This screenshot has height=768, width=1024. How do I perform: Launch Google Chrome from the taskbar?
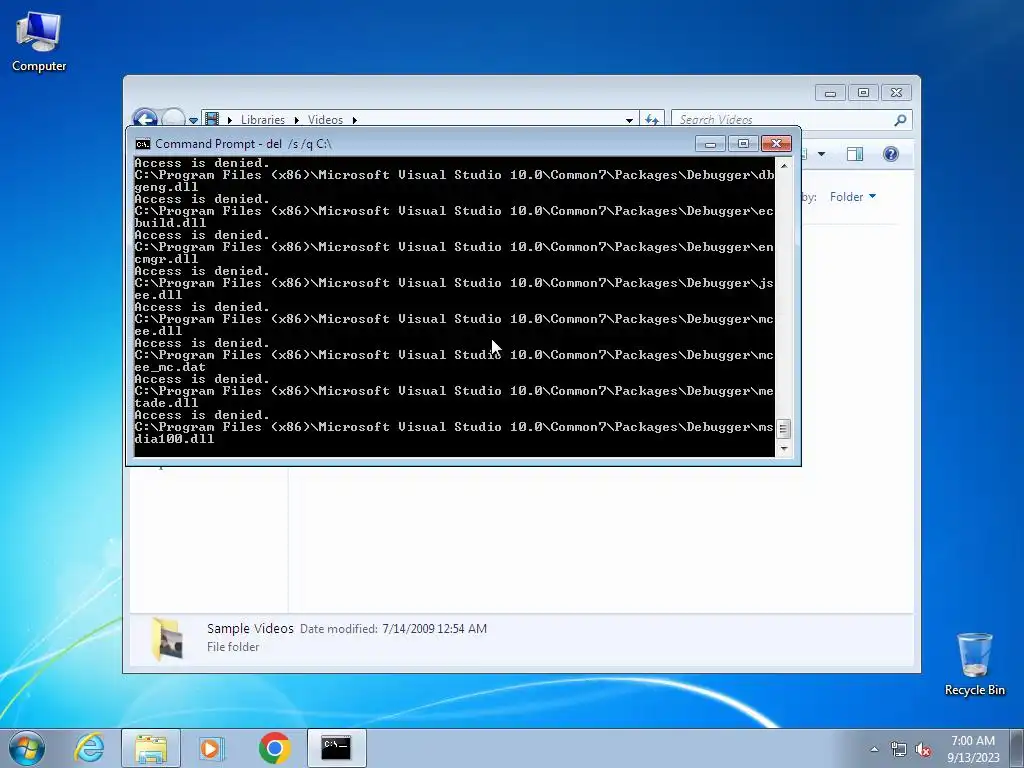[274, 748]
